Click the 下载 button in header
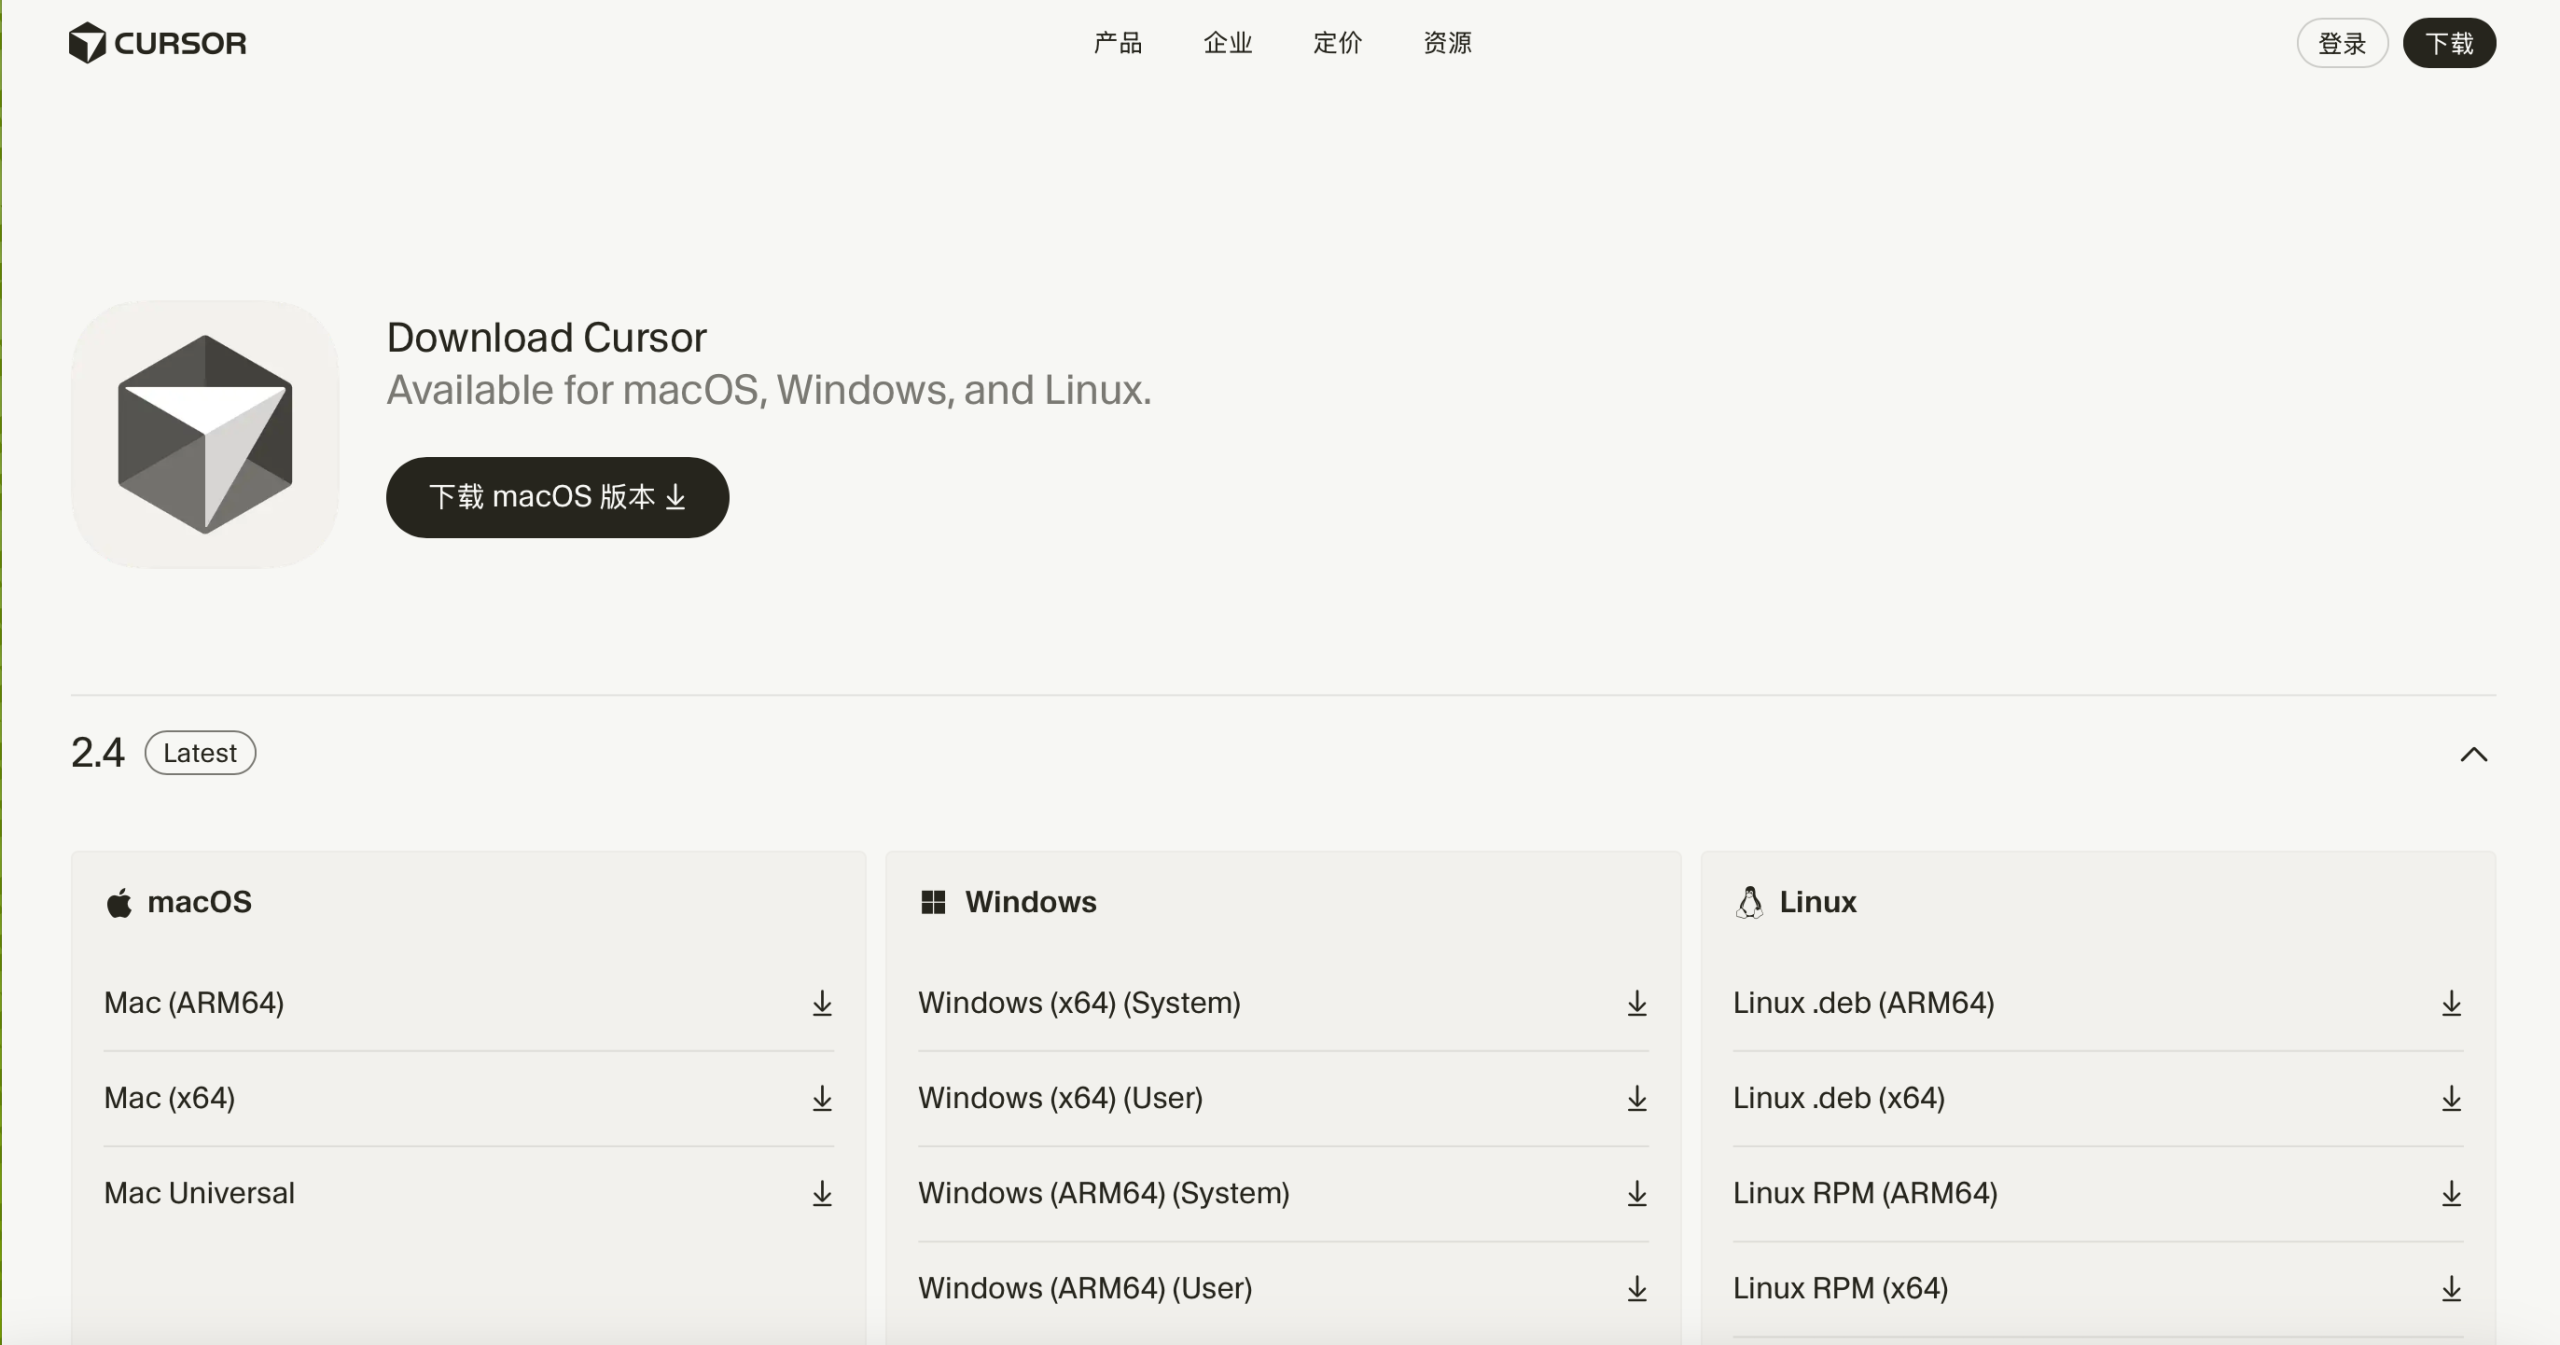This screenshot has height=1345, width=2560. [2449, 43]
